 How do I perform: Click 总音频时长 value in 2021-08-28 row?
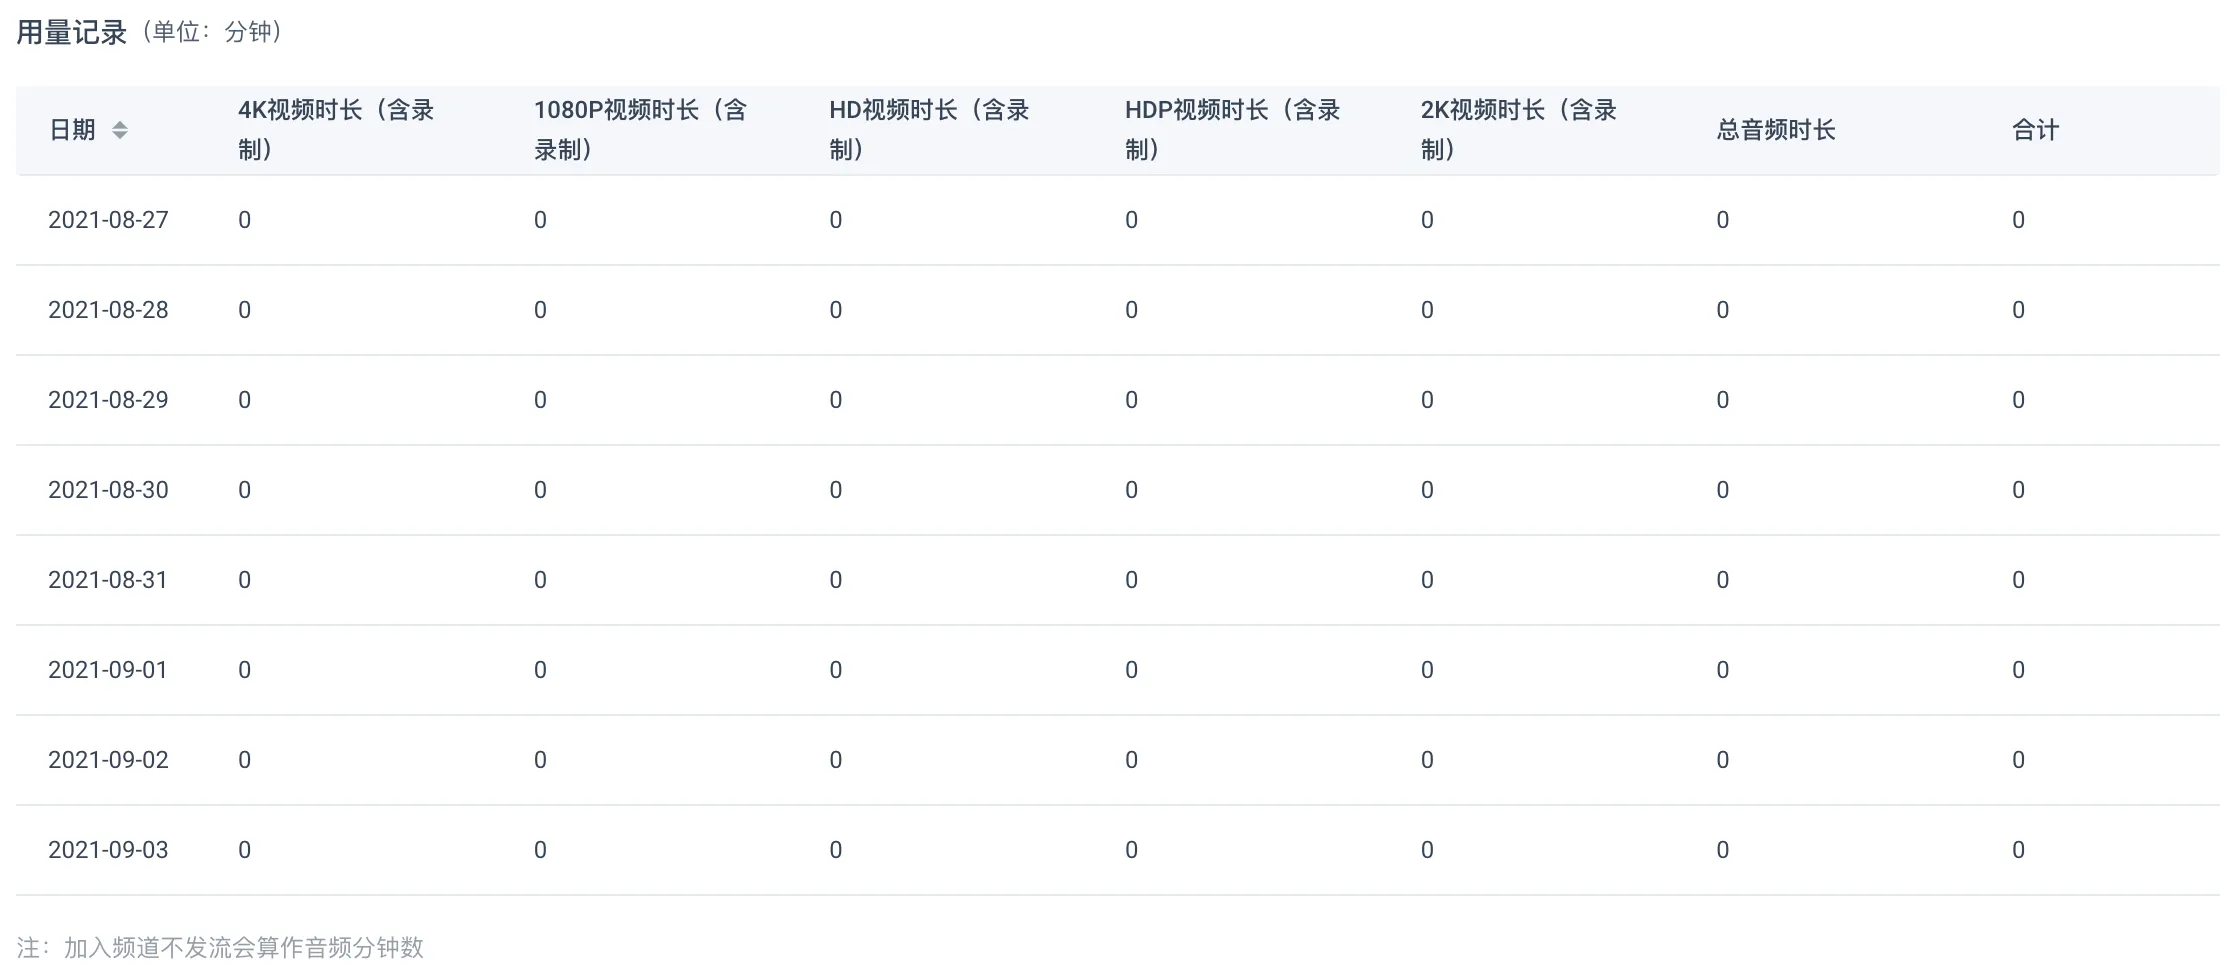coord(1722,310)
